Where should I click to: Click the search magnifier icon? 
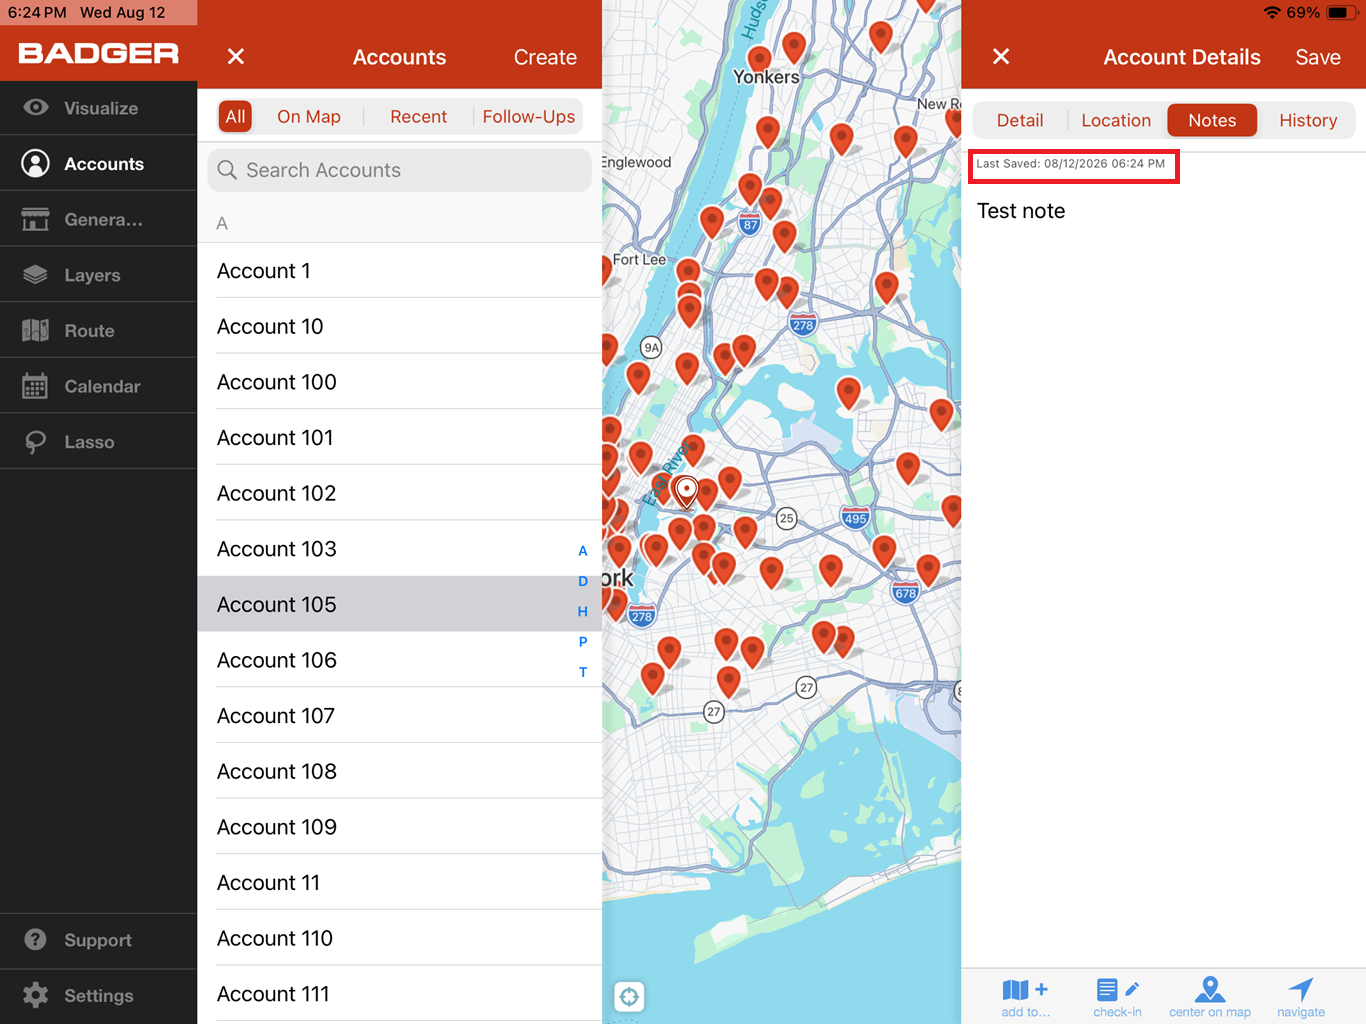pos(227,170)
